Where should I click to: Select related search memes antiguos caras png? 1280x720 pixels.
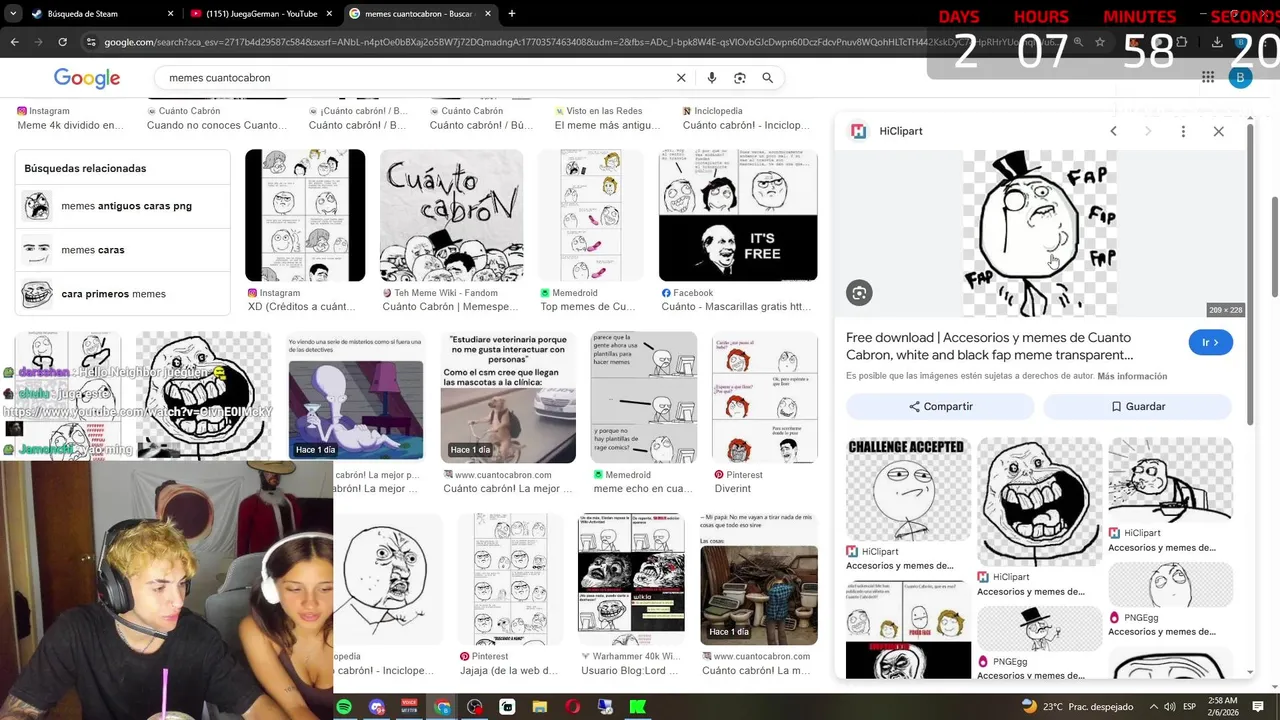[123, 206]
